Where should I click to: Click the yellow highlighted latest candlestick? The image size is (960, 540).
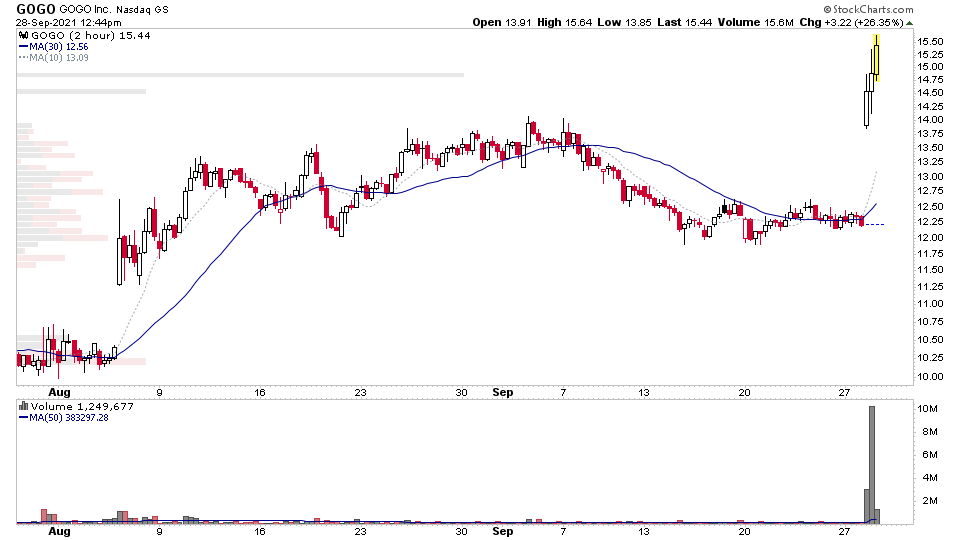(877, 58)
